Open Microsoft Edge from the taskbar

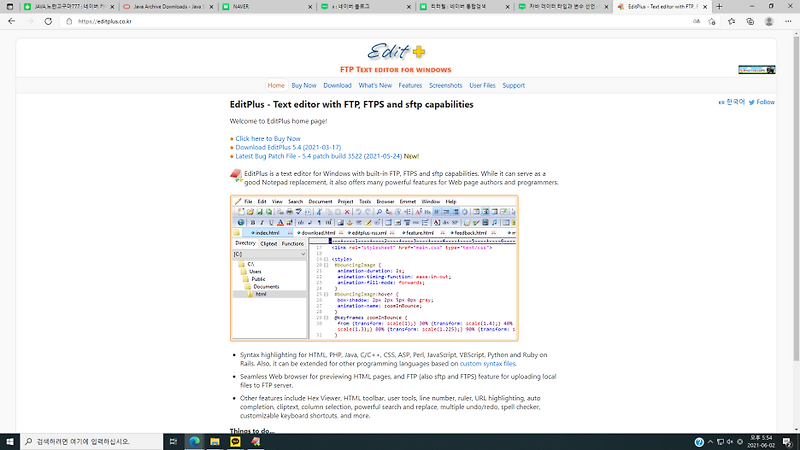194,442
